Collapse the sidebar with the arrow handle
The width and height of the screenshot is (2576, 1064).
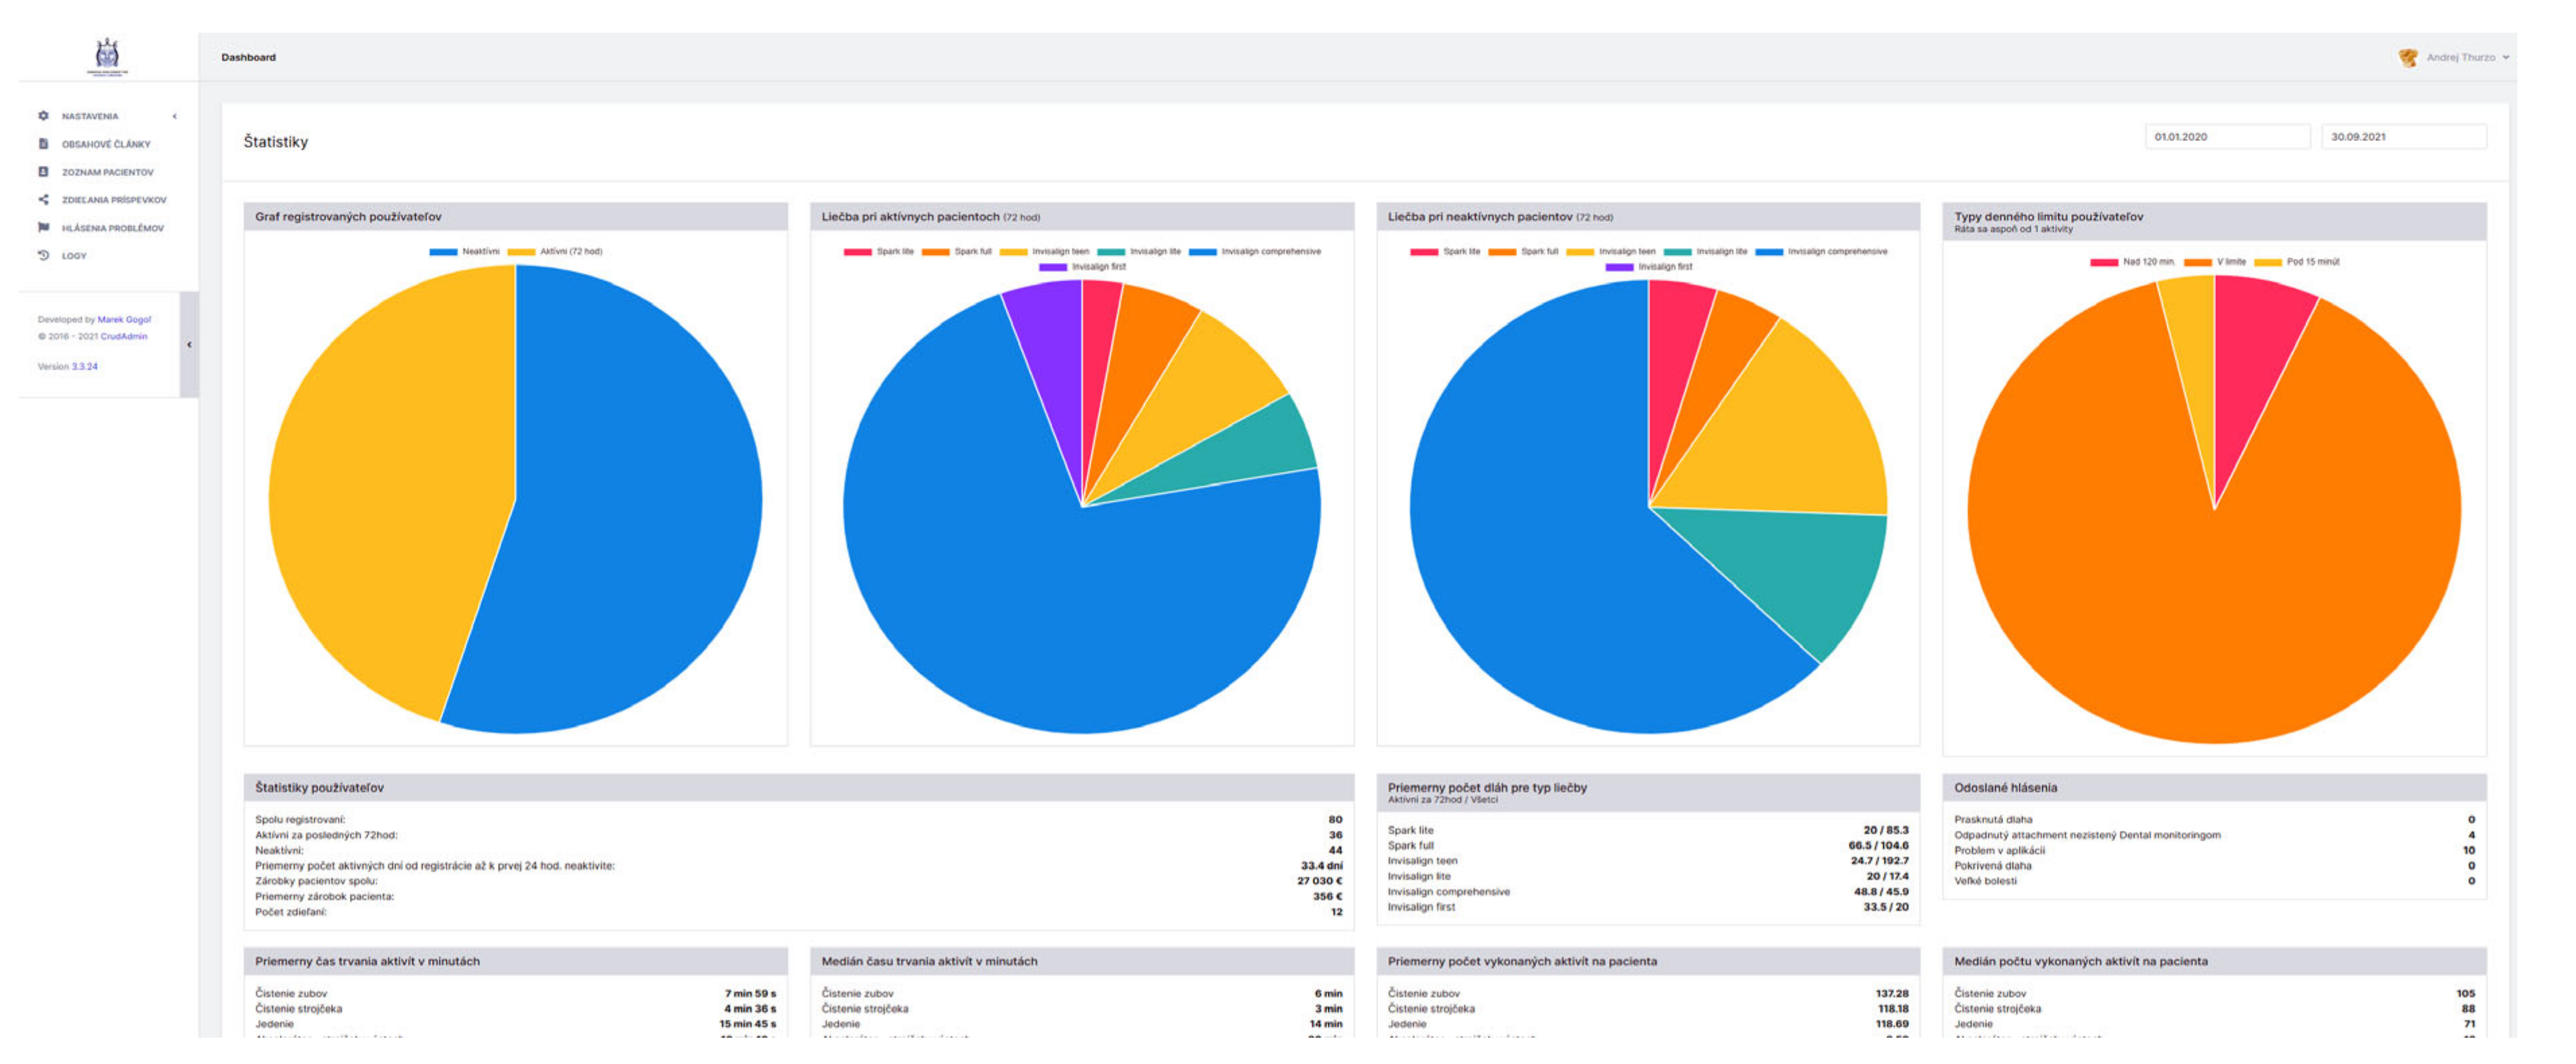[x=189, y=345]
